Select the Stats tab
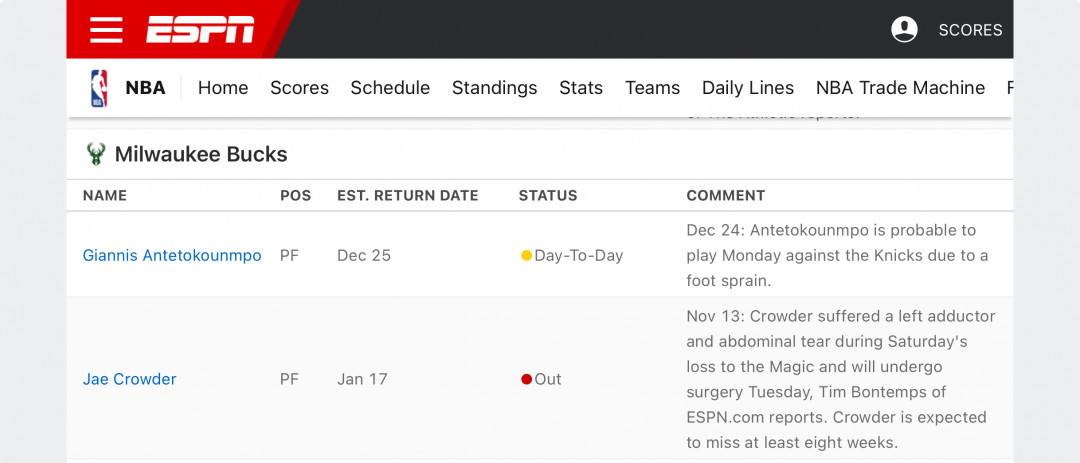The width and height of the screenshot is (1080, 463). (581, 88)
